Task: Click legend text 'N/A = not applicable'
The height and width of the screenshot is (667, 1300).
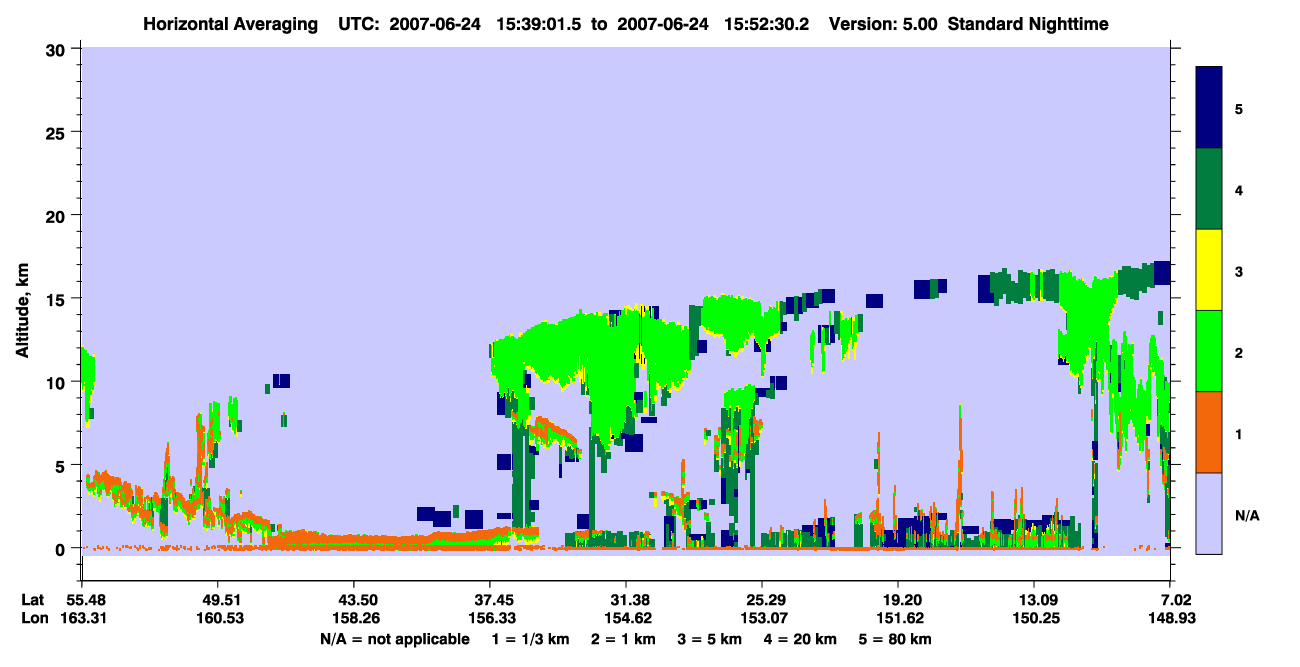Action: [x=394, y=639]
